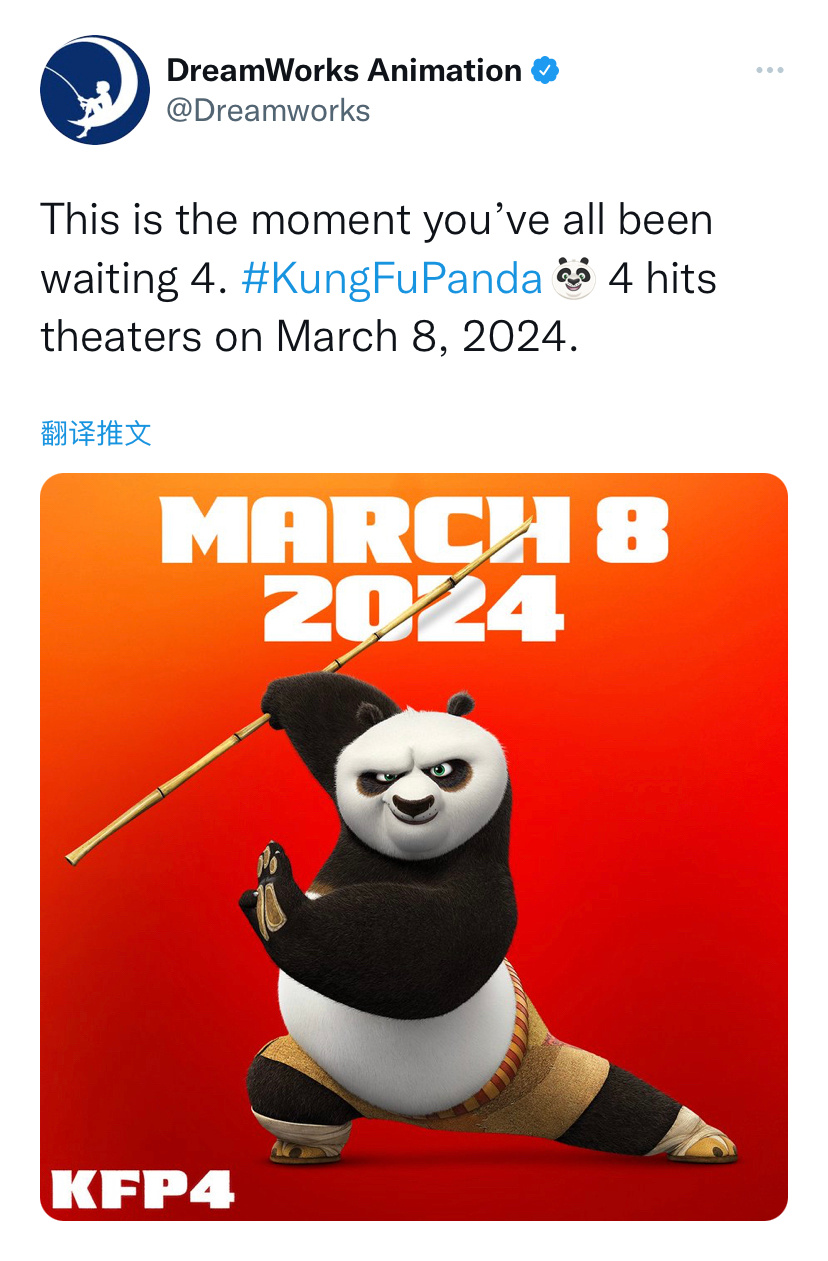Screen dimensions: 828x1261
Task: Click the MARCH 8 headline on the poster
Action: tap(414, 532)
